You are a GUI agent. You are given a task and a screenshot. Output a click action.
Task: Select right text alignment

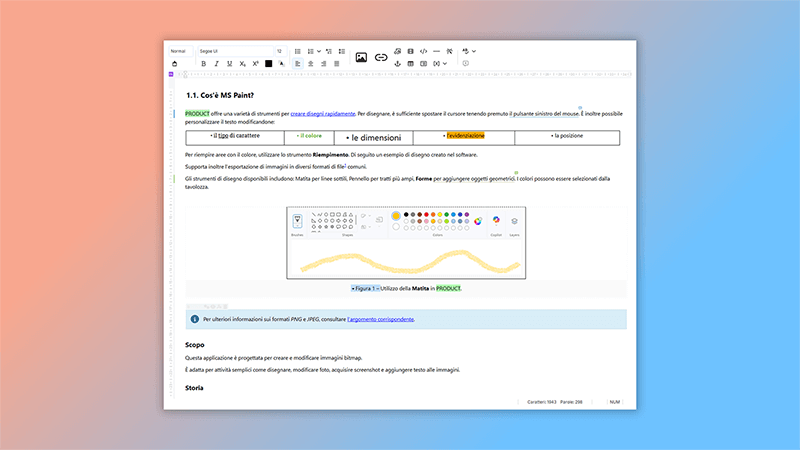[323, 64]
